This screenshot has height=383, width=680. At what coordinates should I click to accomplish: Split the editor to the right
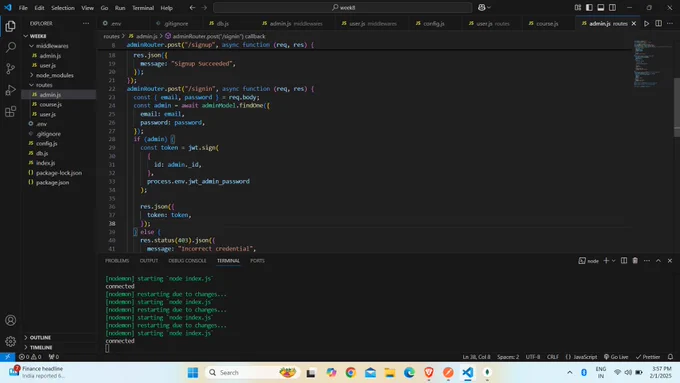click(x=658, y=23)
